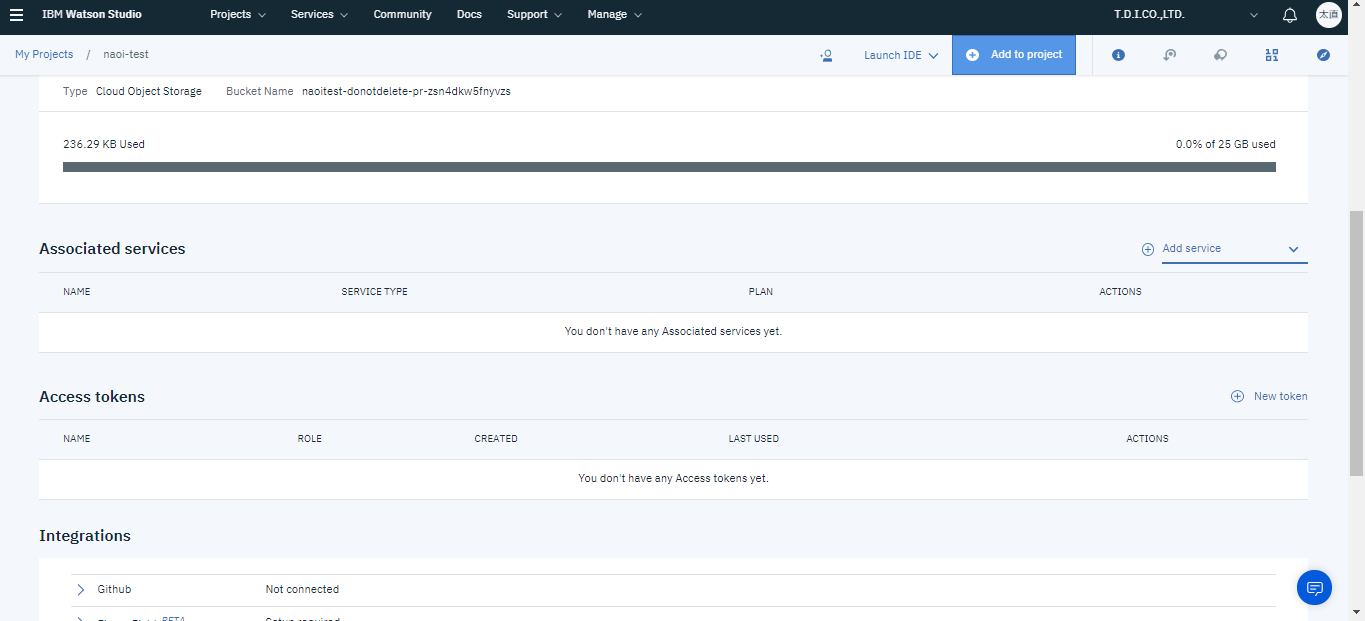
Task: Open the Add service dropdown
Action: point(1234,249)
